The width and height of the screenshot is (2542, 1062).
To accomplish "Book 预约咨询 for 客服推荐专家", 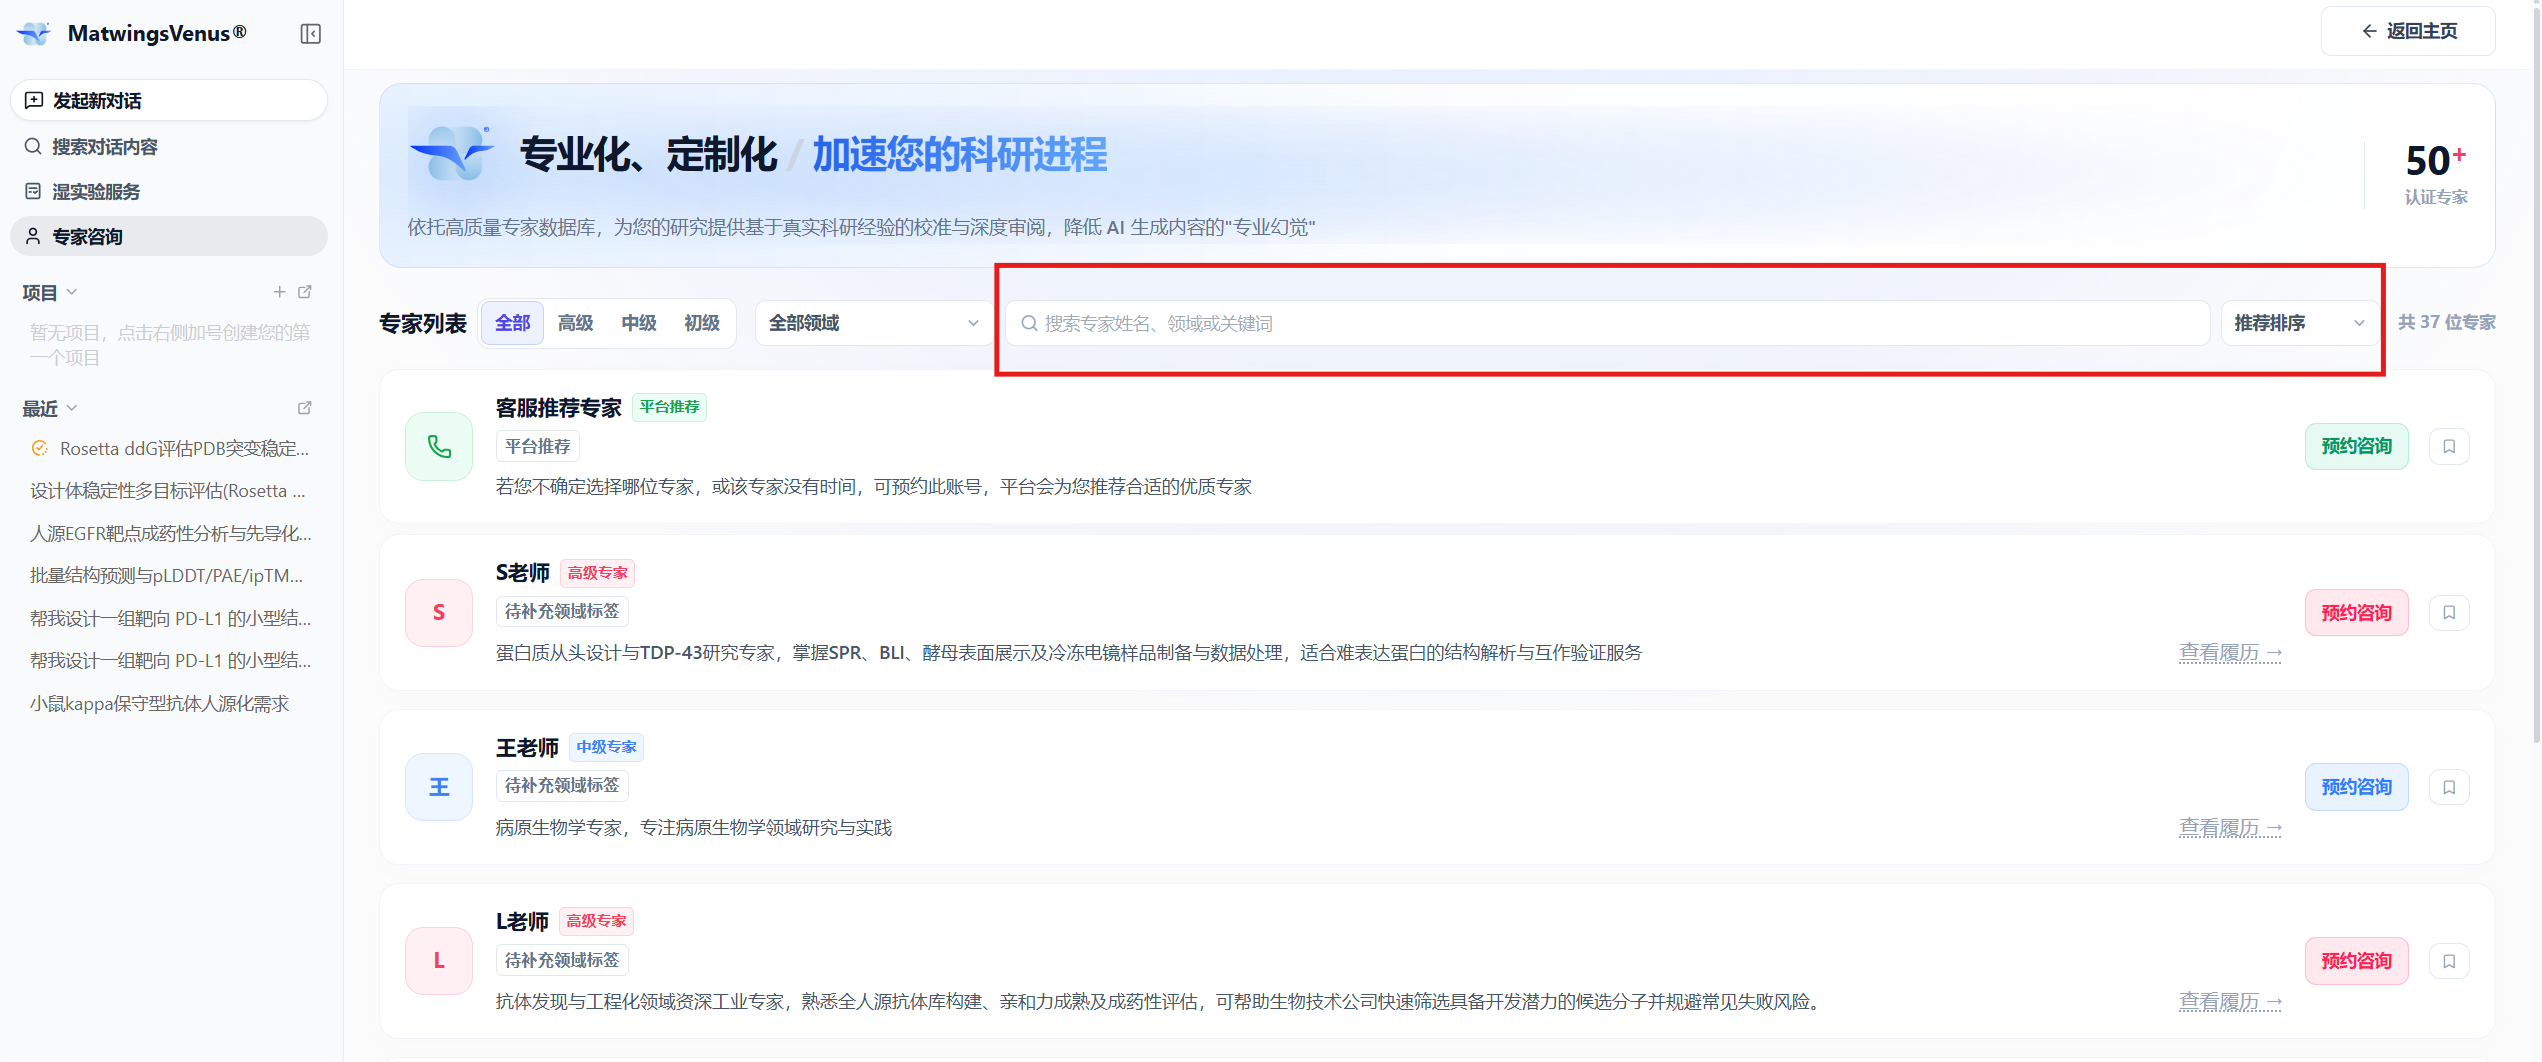I will (x=2357, y=446).
